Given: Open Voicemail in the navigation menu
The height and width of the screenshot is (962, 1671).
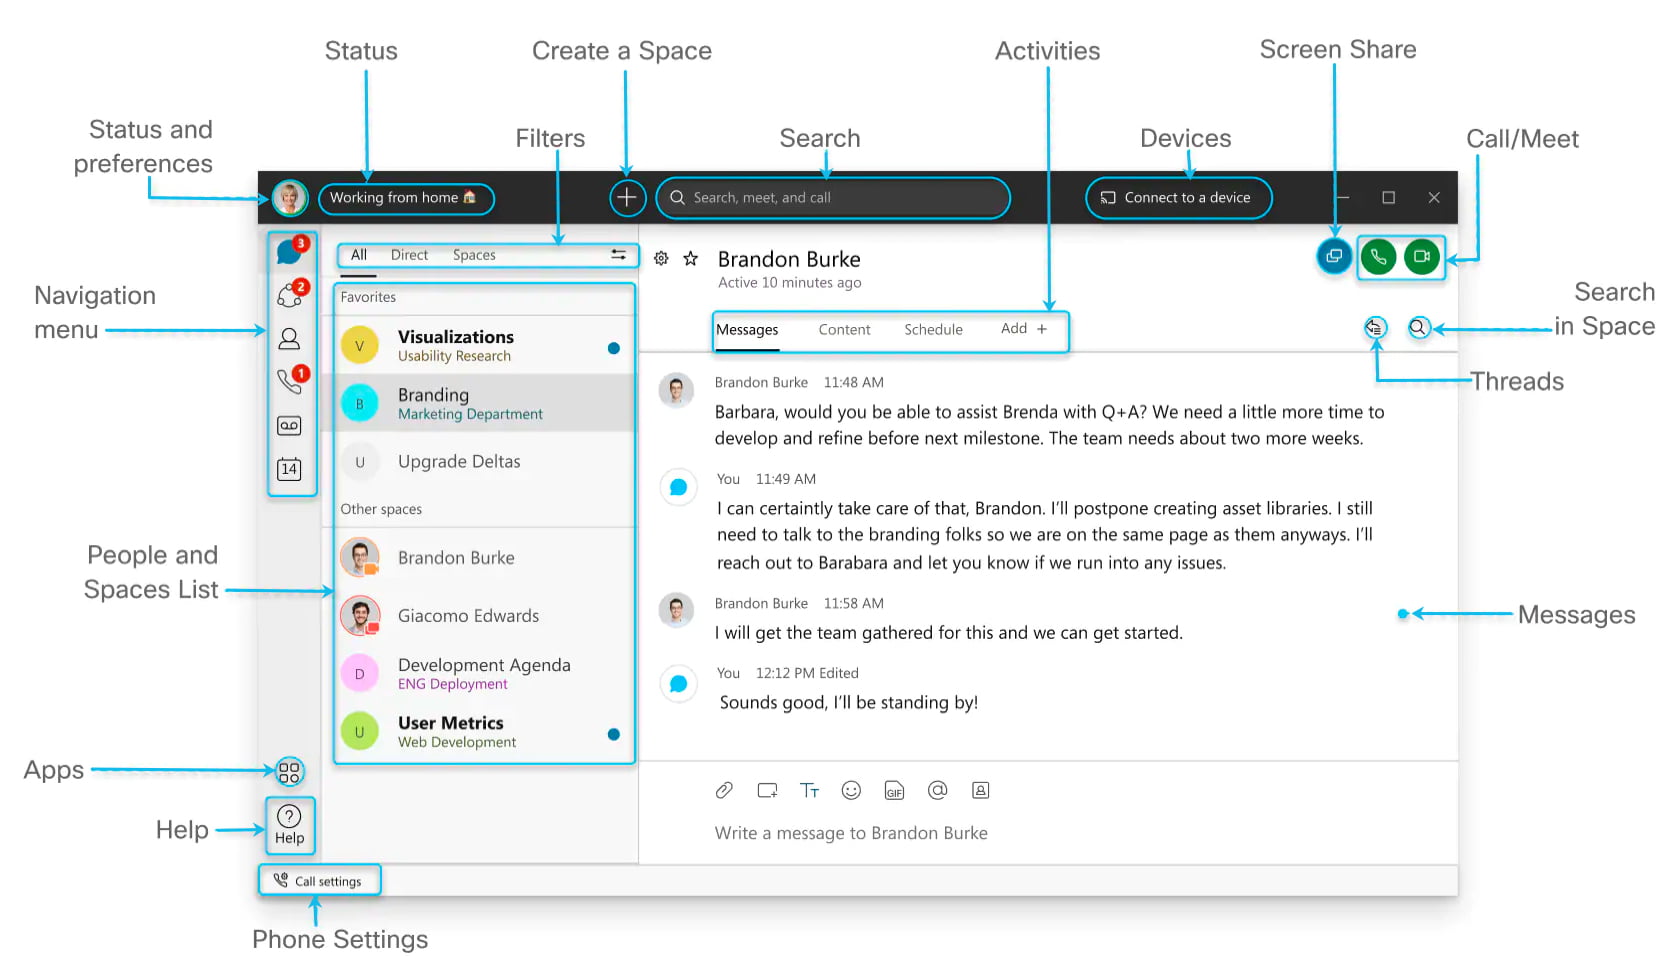Looking at the screenshot, I should [289, 426].
